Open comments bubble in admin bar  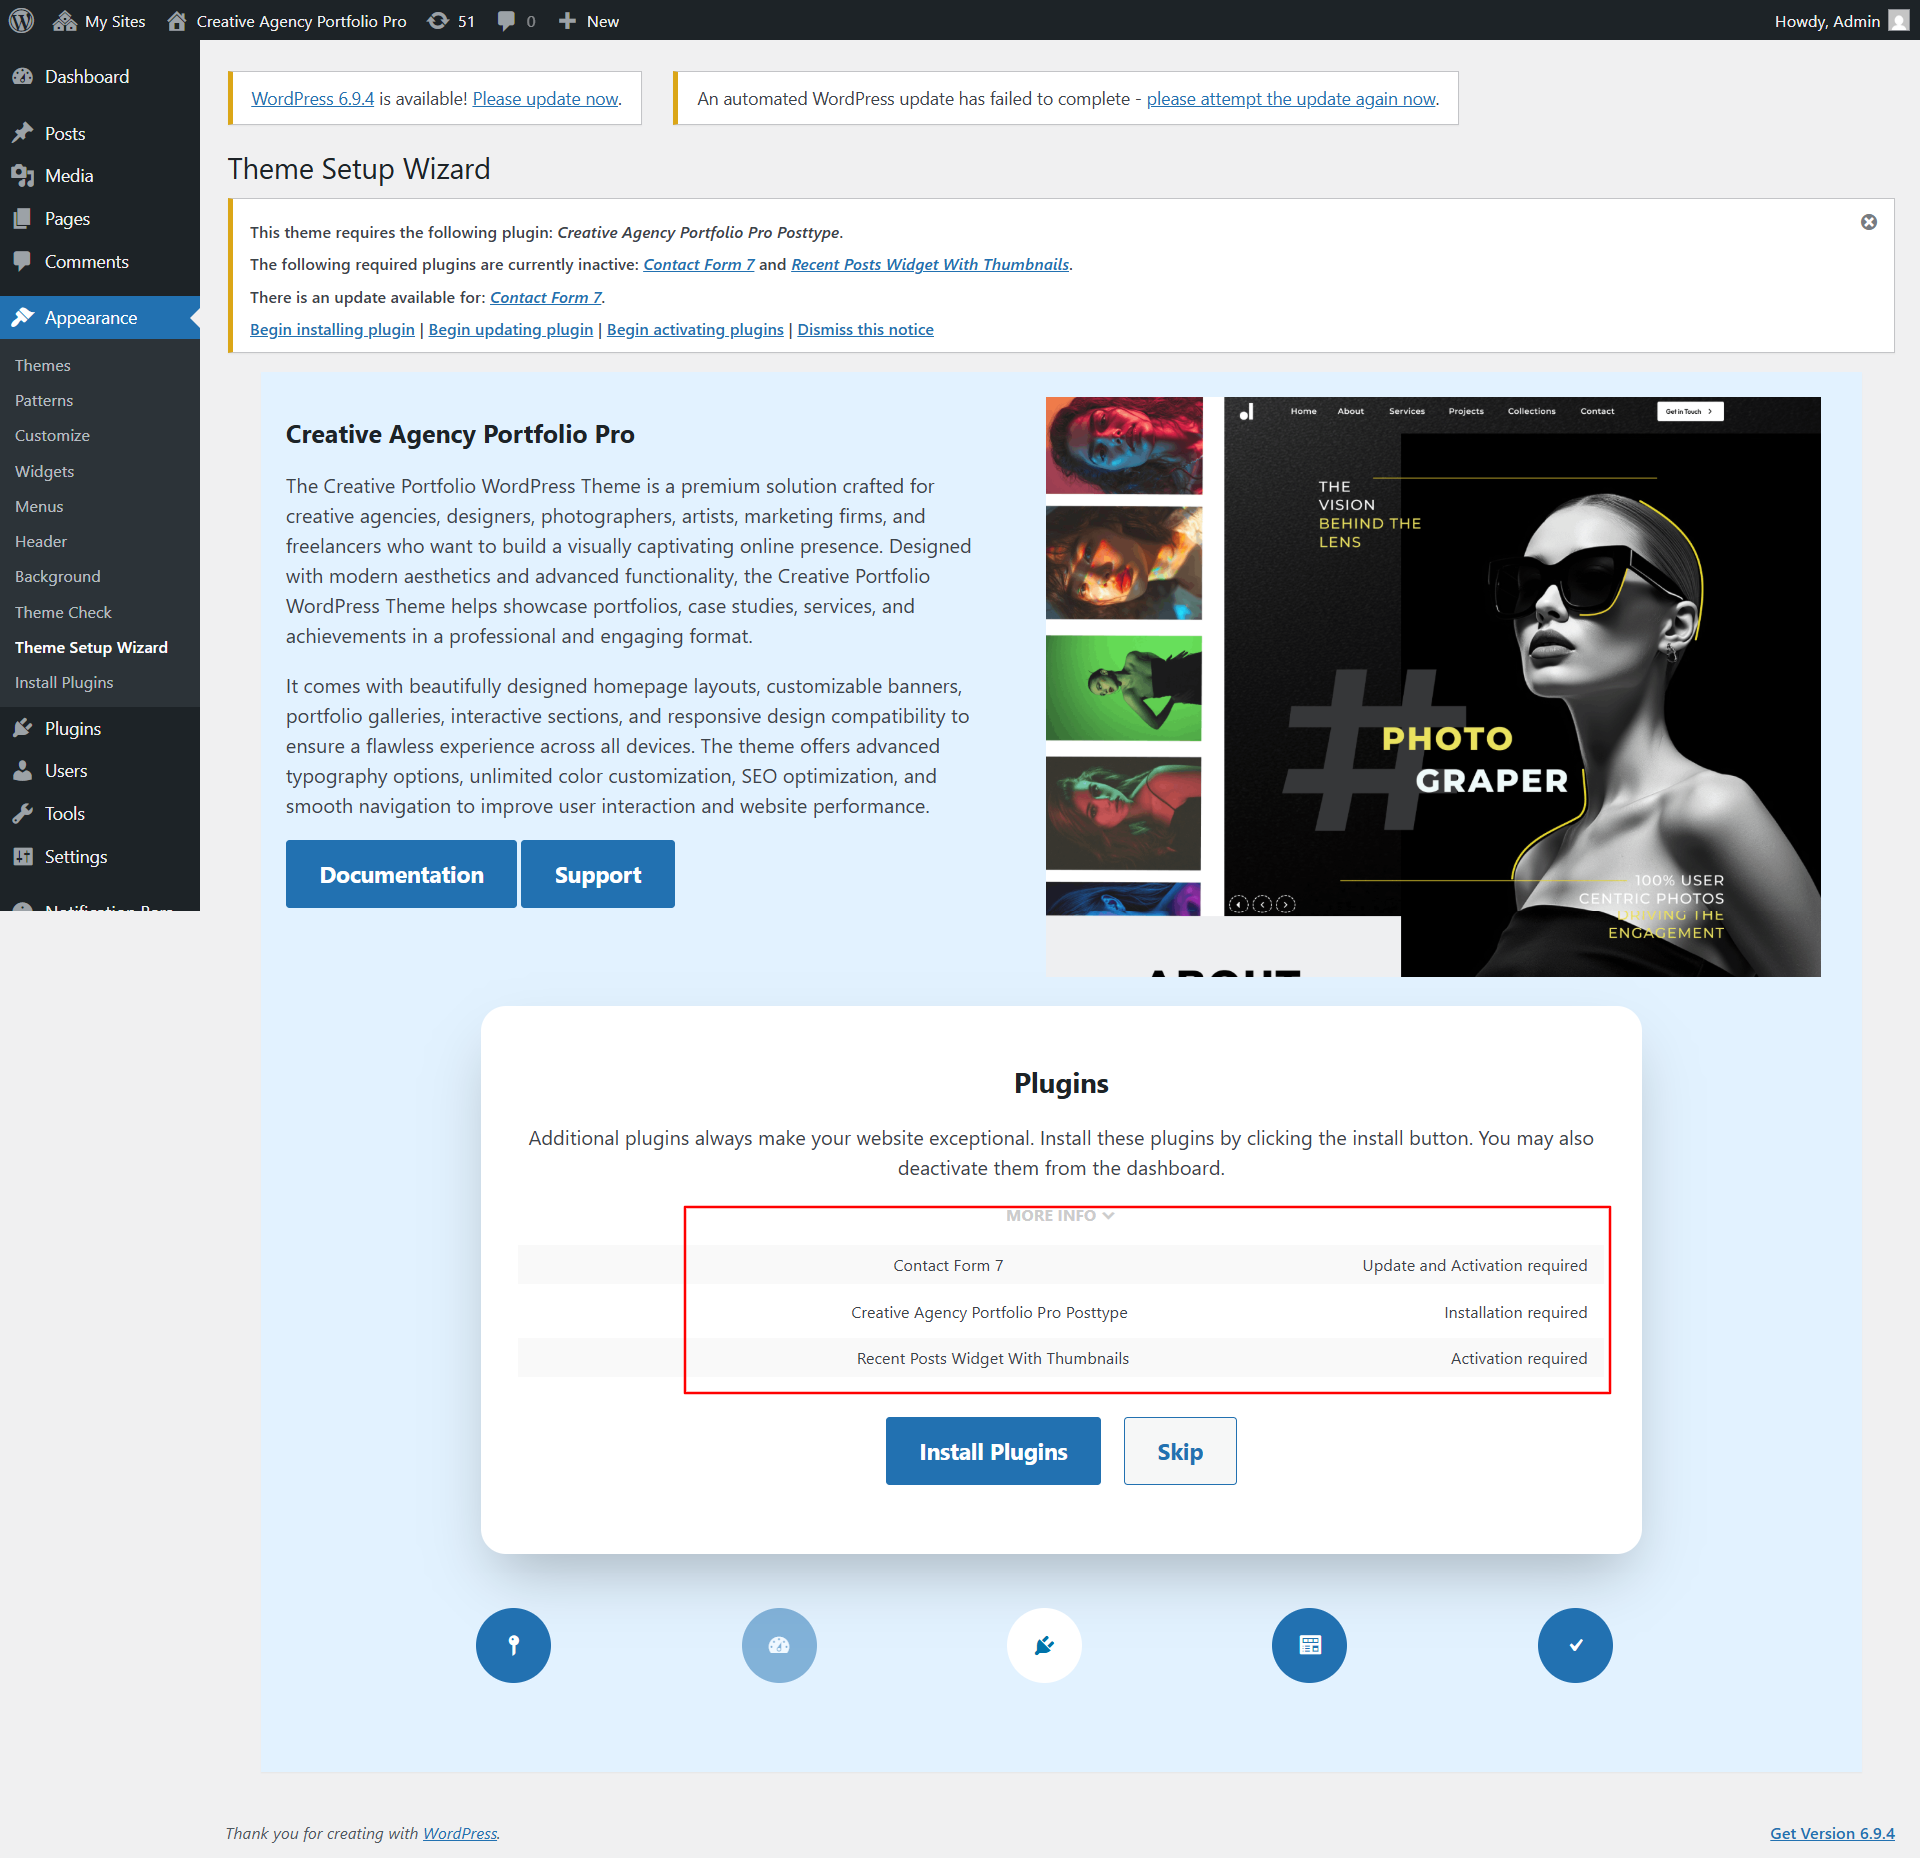point(516,21)
